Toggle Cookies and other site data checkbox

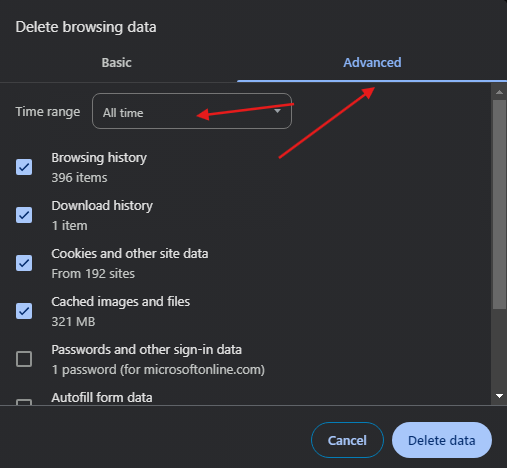pos(24,263)
